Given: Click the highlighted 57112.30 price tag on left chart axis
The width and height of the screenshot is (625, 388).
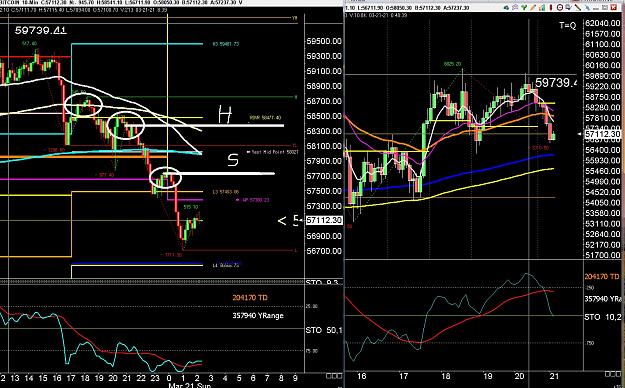Looking at the screenshot, I should (x=324, y=220).
